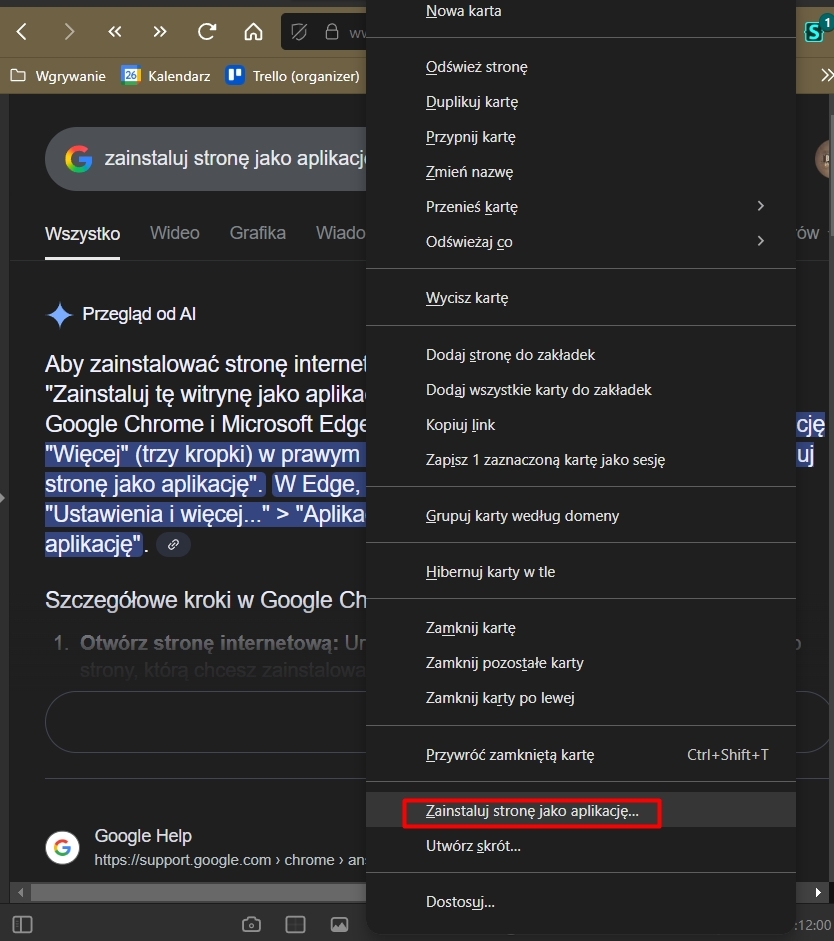Toggle the side panel in status bar

tap(22, 924)
